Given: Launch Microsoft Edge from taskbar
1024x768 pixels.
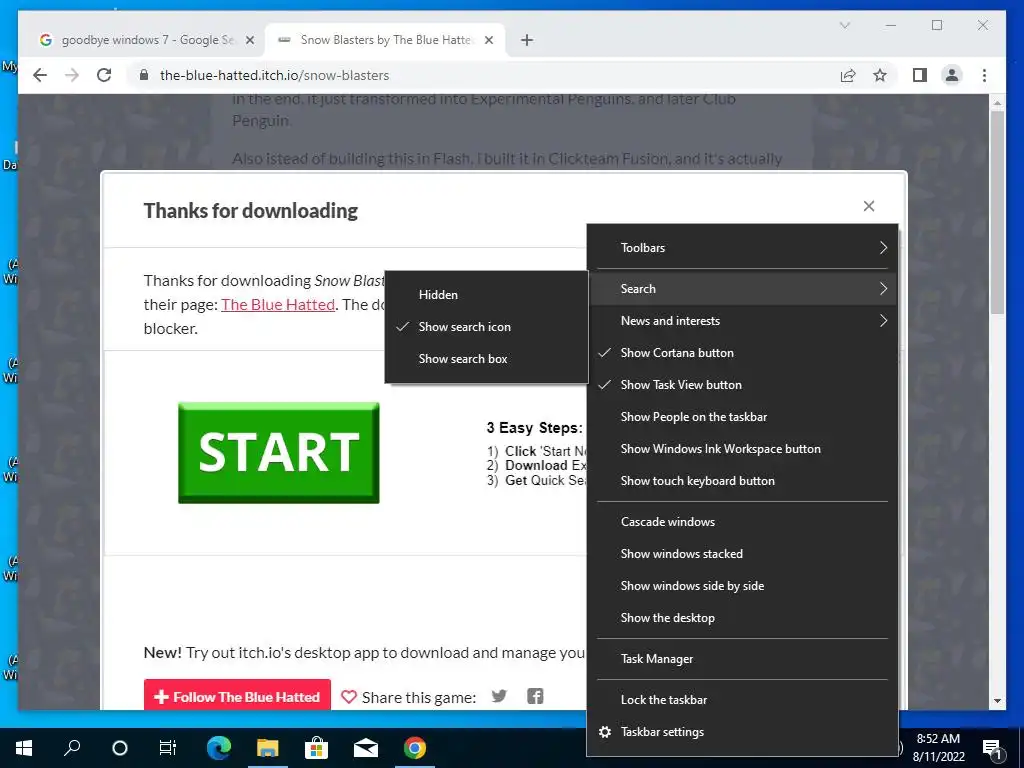Looking at the screenshot, I should pos(219,748).
